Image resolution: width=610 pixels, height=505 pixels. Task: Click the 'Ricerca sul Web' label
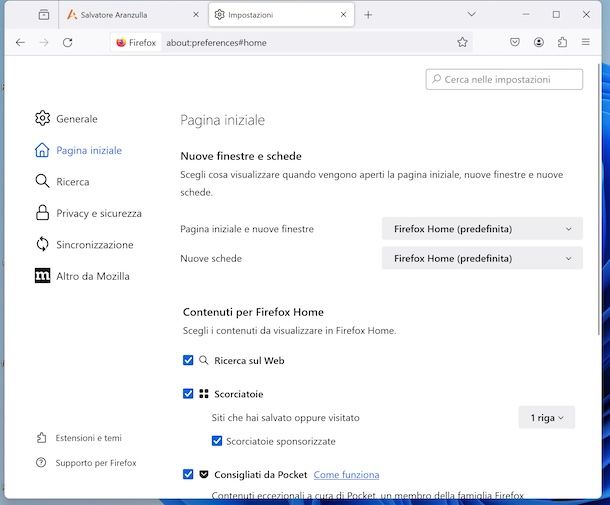[249, 361]
